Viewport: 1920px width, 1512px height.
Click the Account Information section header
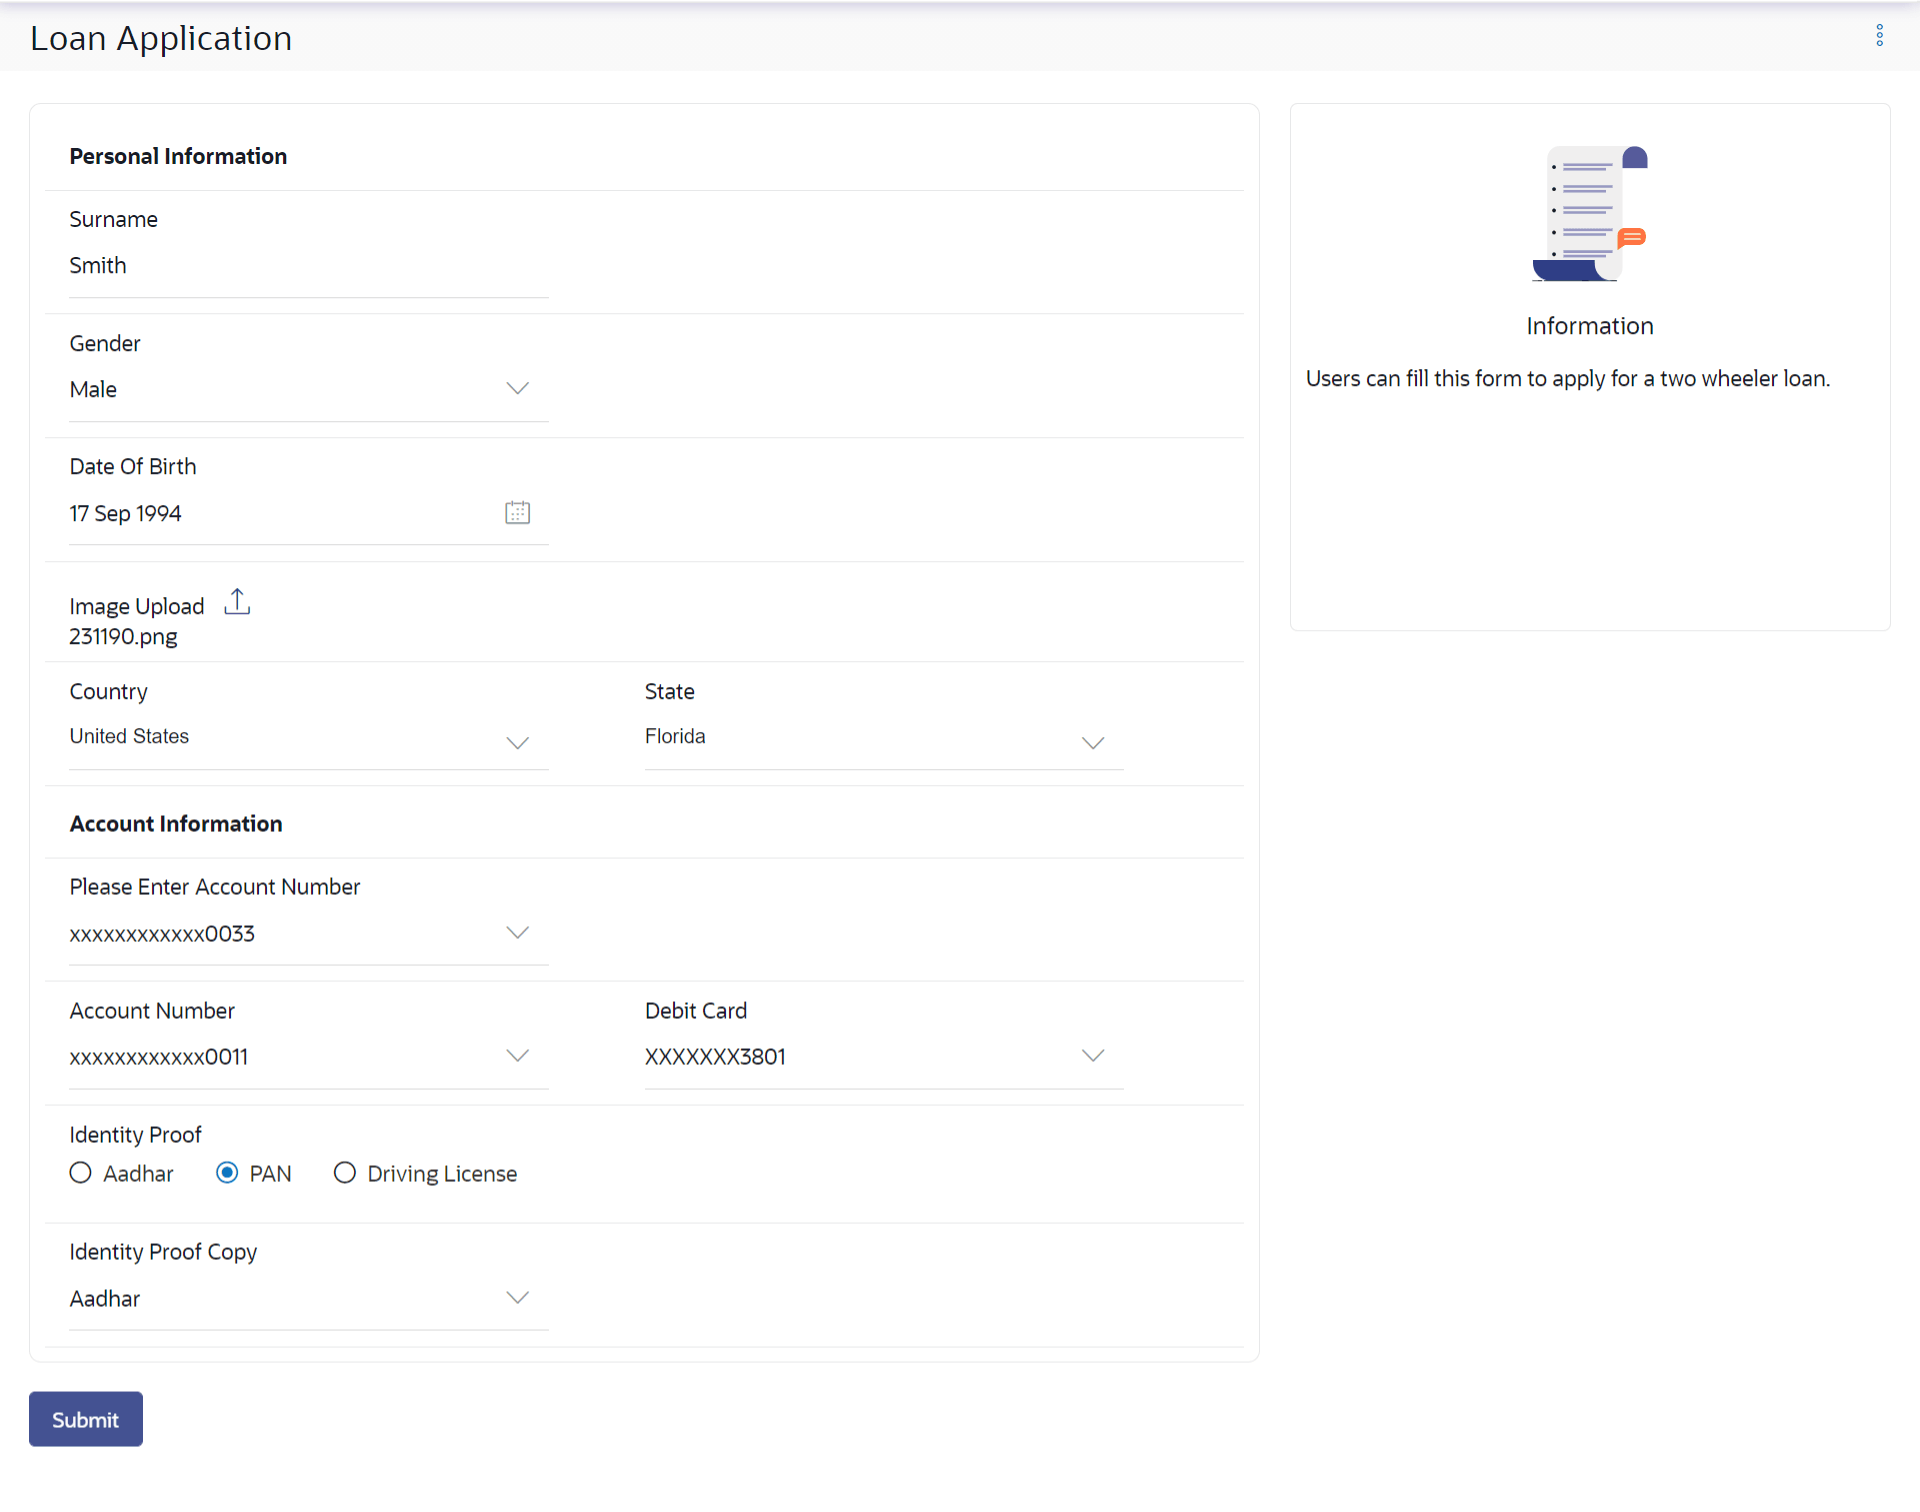coord(176,824)
